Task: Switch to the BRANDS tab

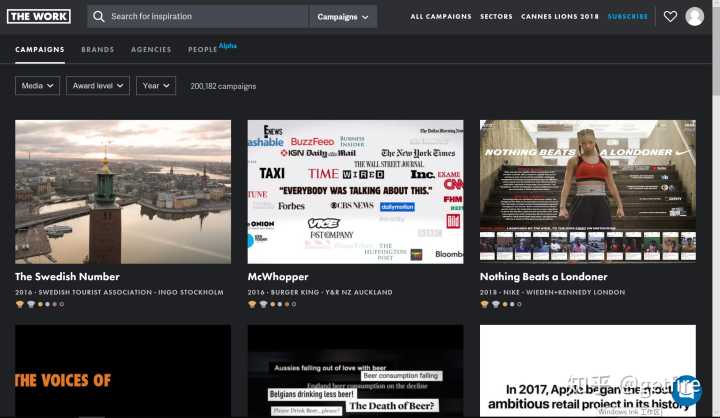Action: pyautogui.click(x=97, y=50)
